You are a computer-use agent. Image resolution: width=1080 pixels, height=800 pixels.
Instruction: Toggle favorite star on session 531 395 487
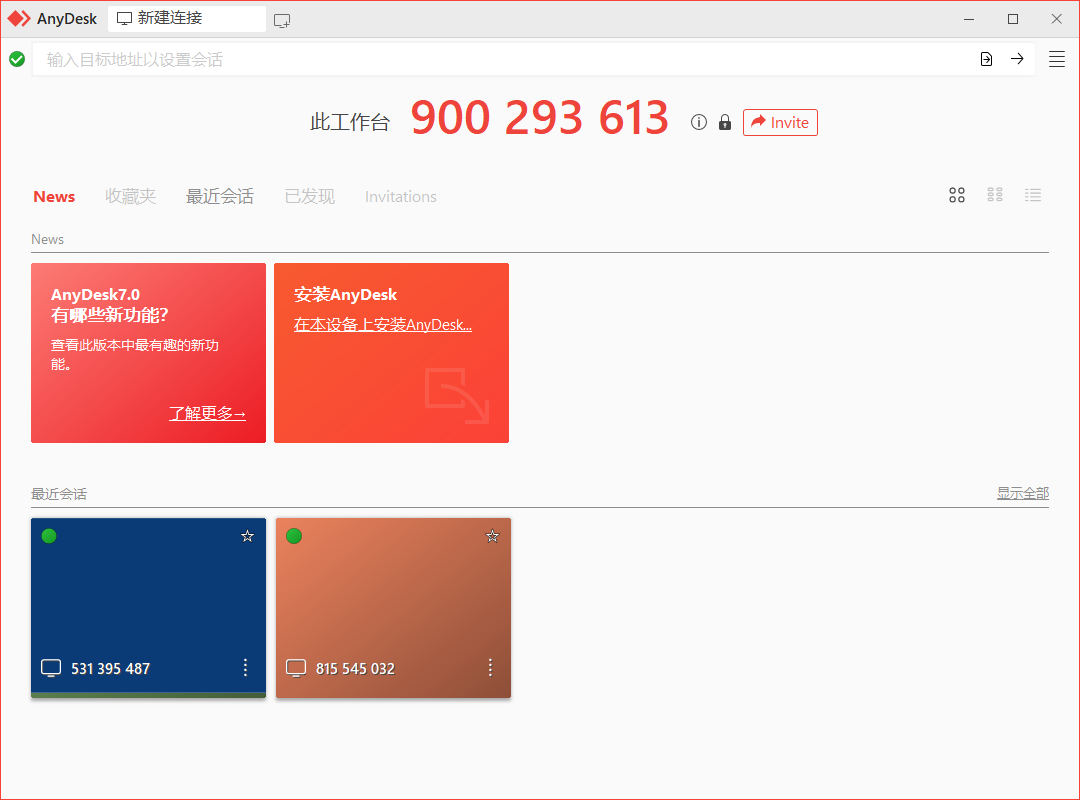click(247, 536)
